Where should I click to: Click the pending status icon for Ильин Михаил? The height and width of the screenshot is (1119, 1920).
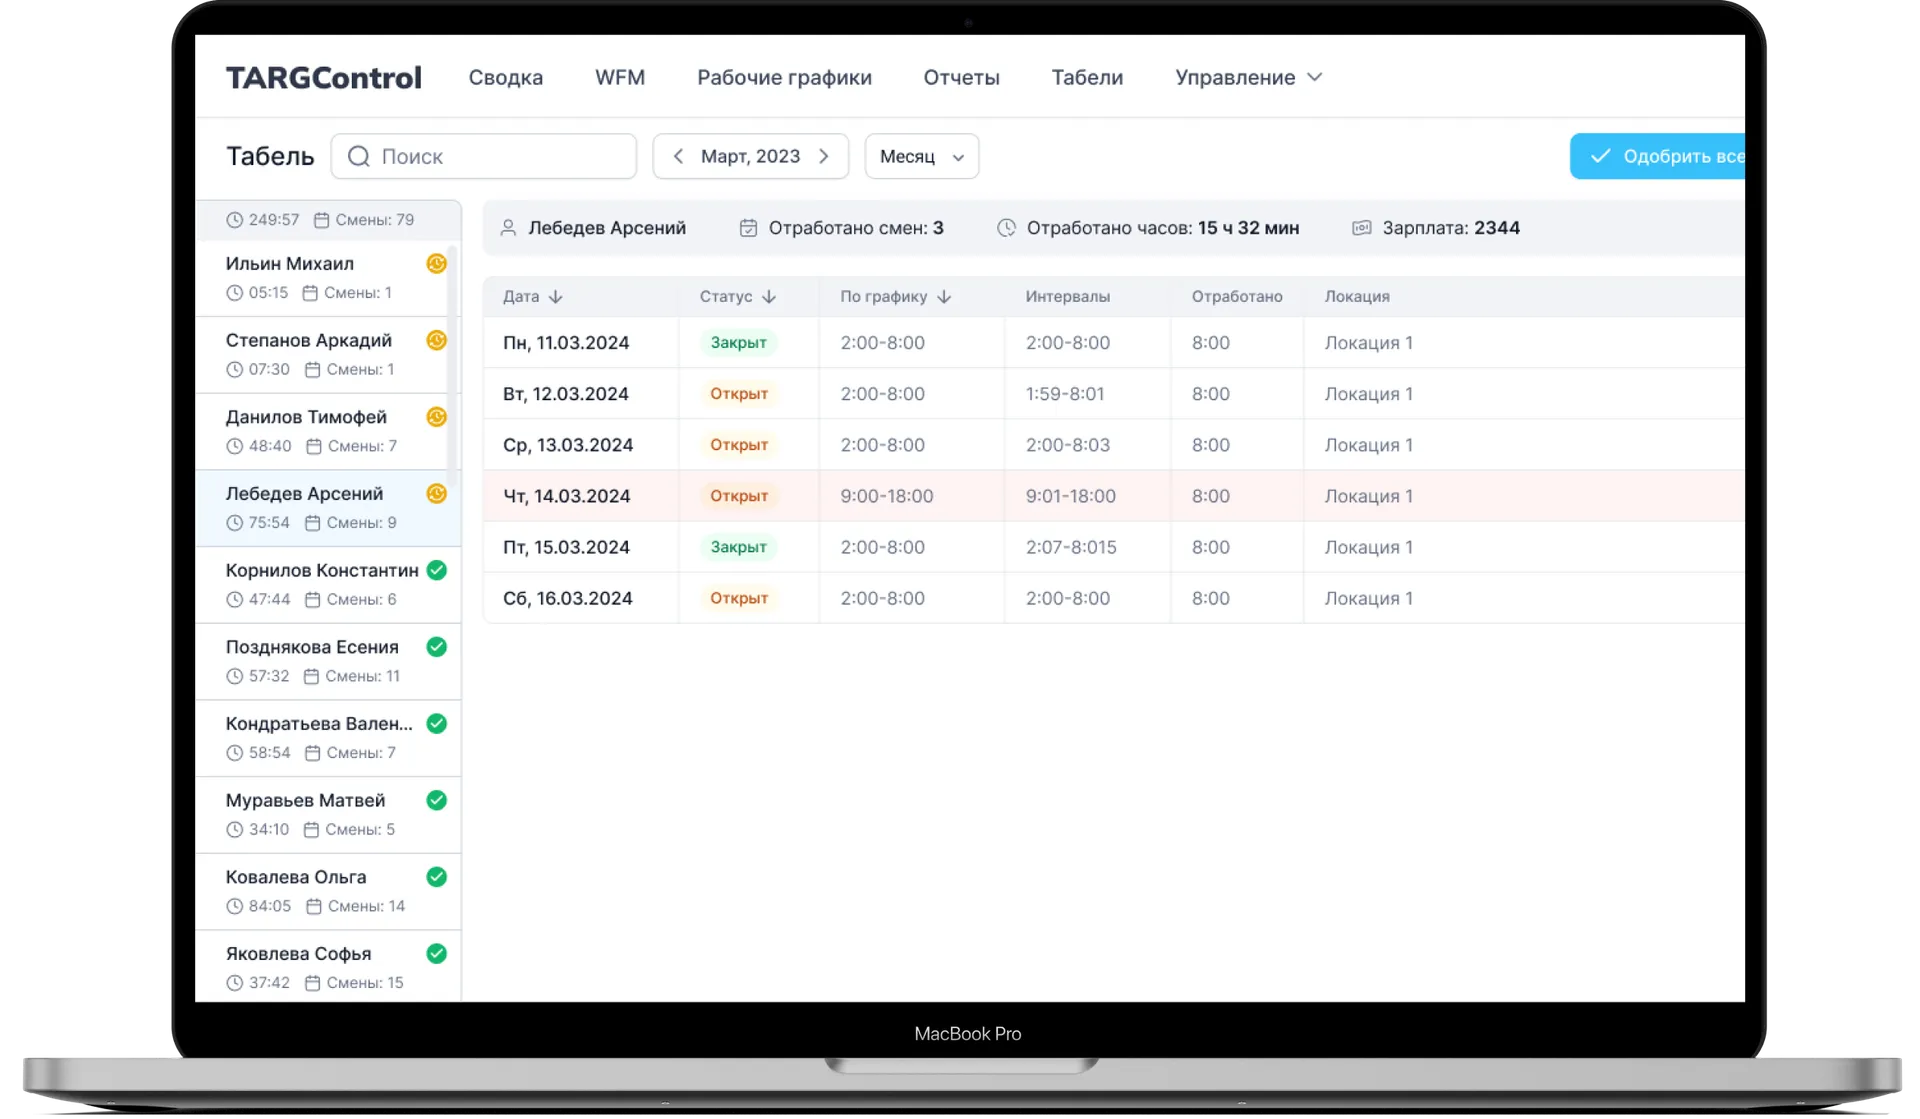(436, 263)
